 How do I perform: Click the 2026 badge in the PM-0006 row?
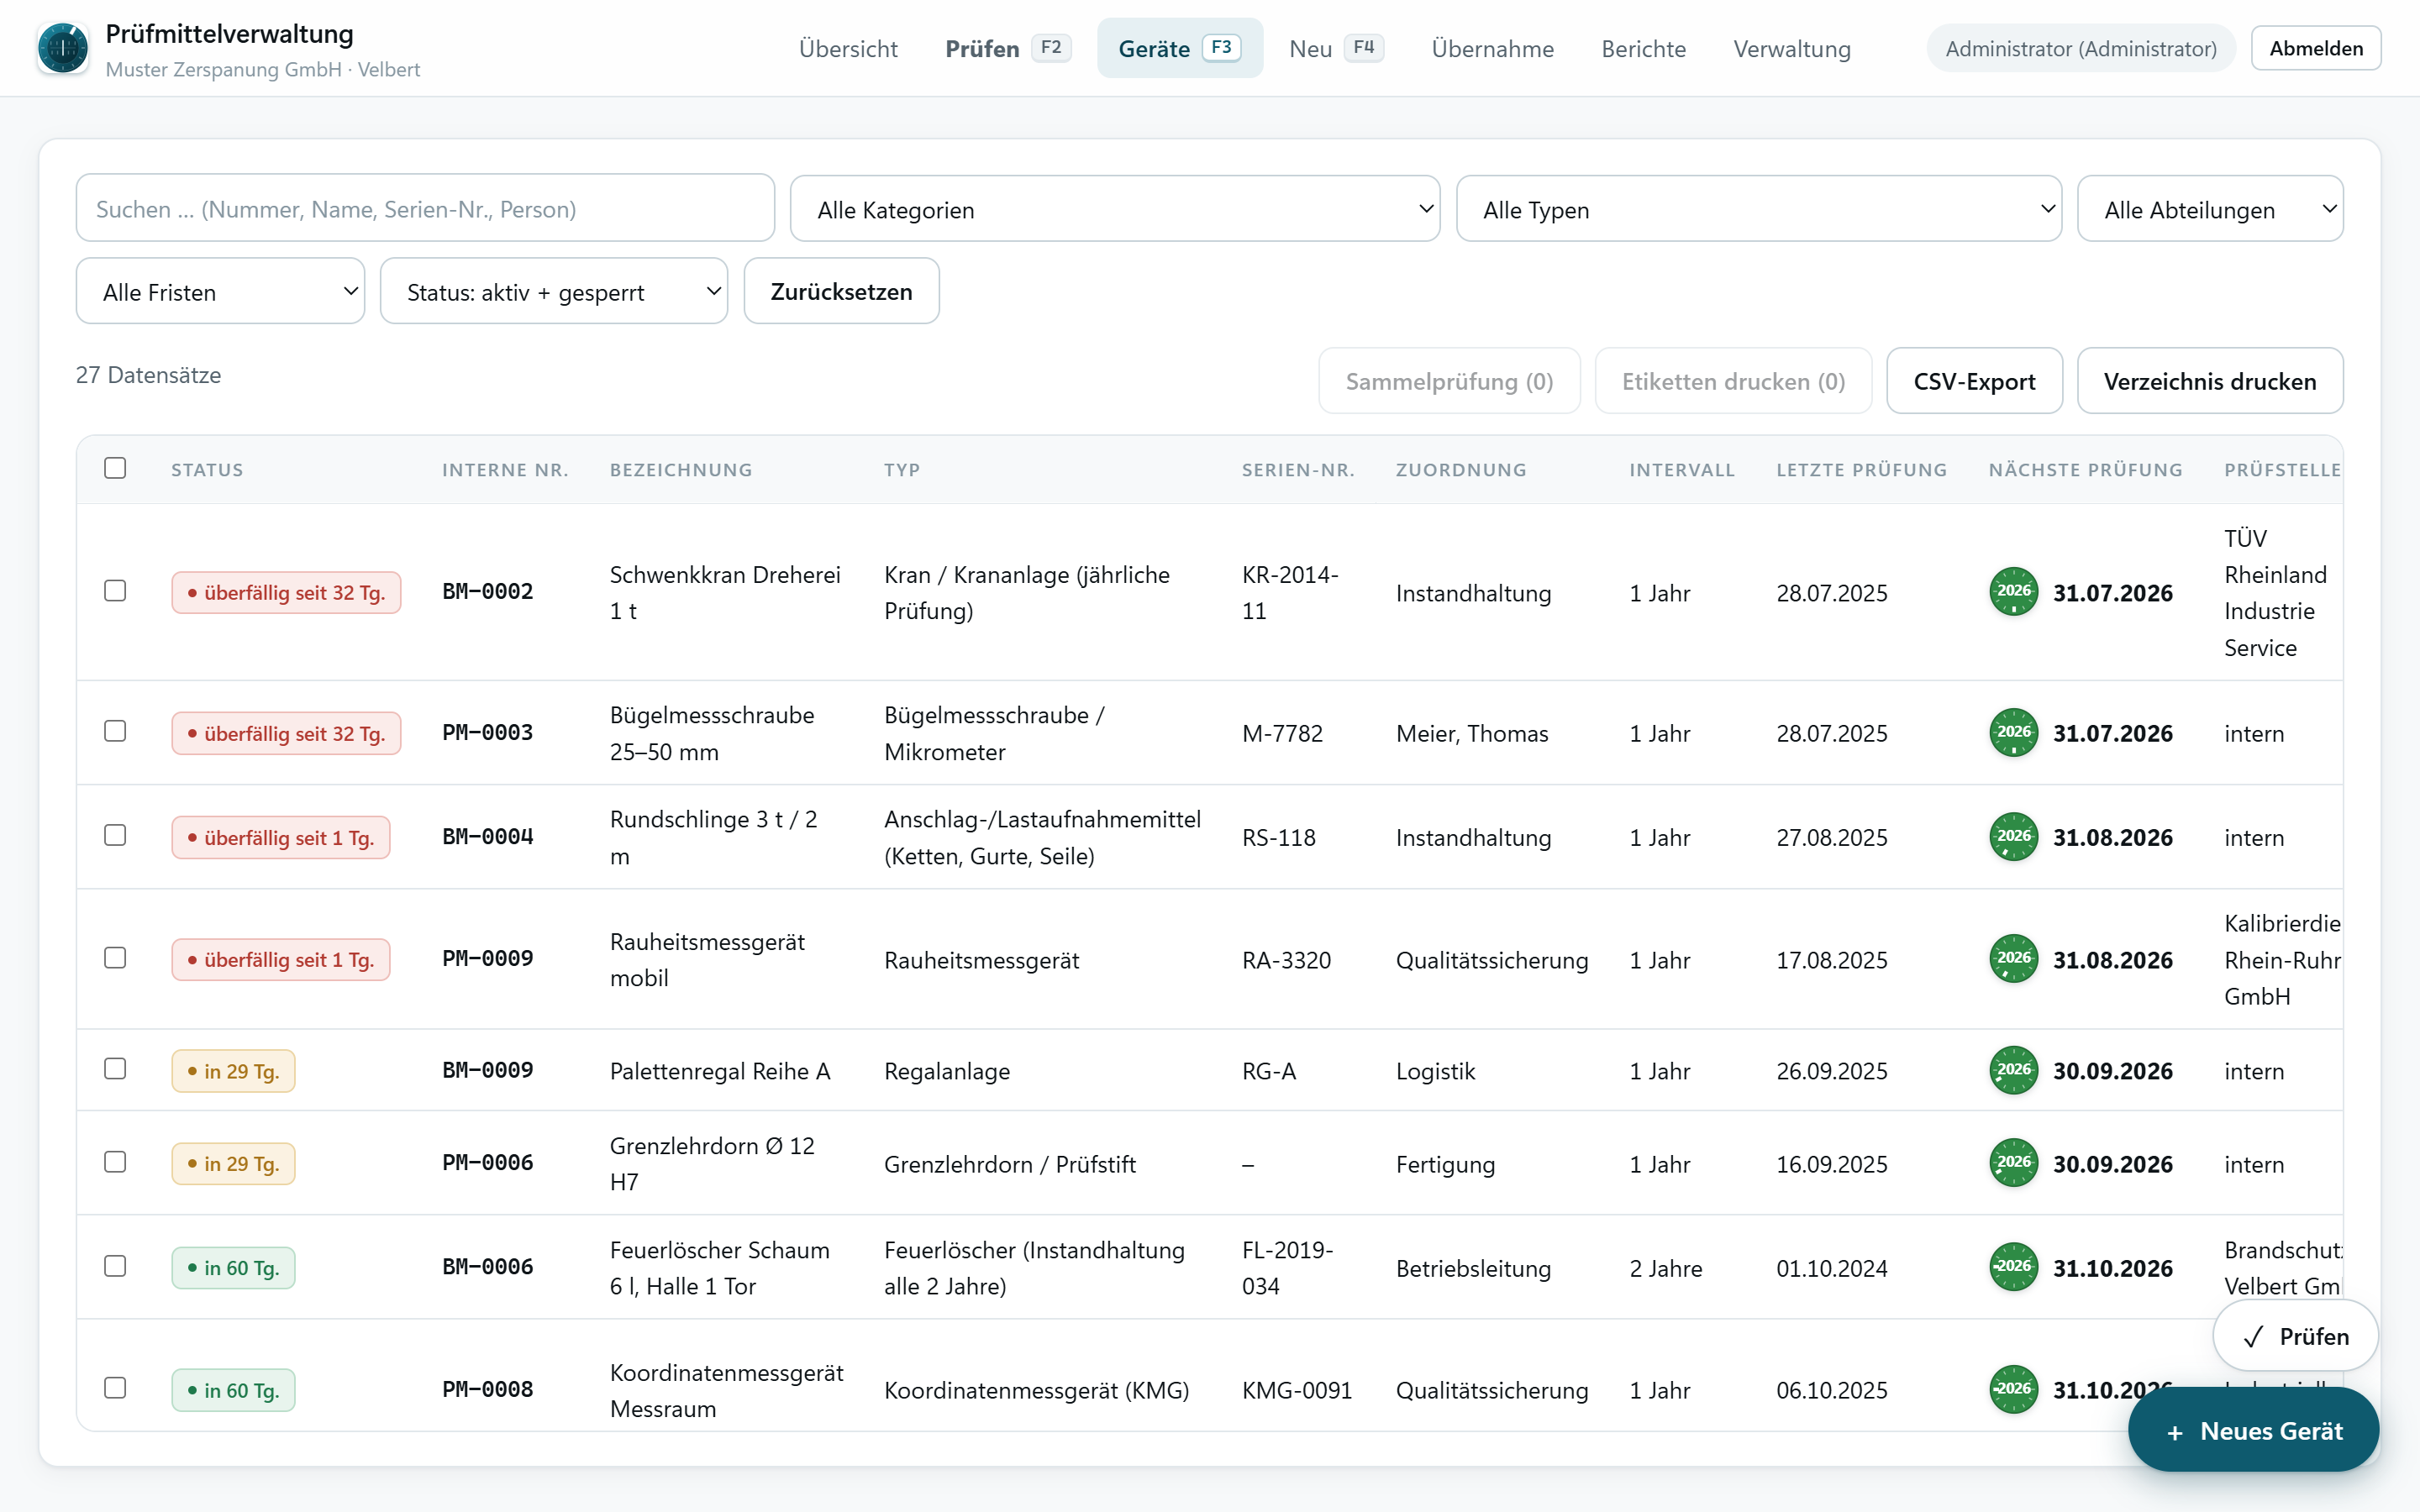[2013, 1163]
